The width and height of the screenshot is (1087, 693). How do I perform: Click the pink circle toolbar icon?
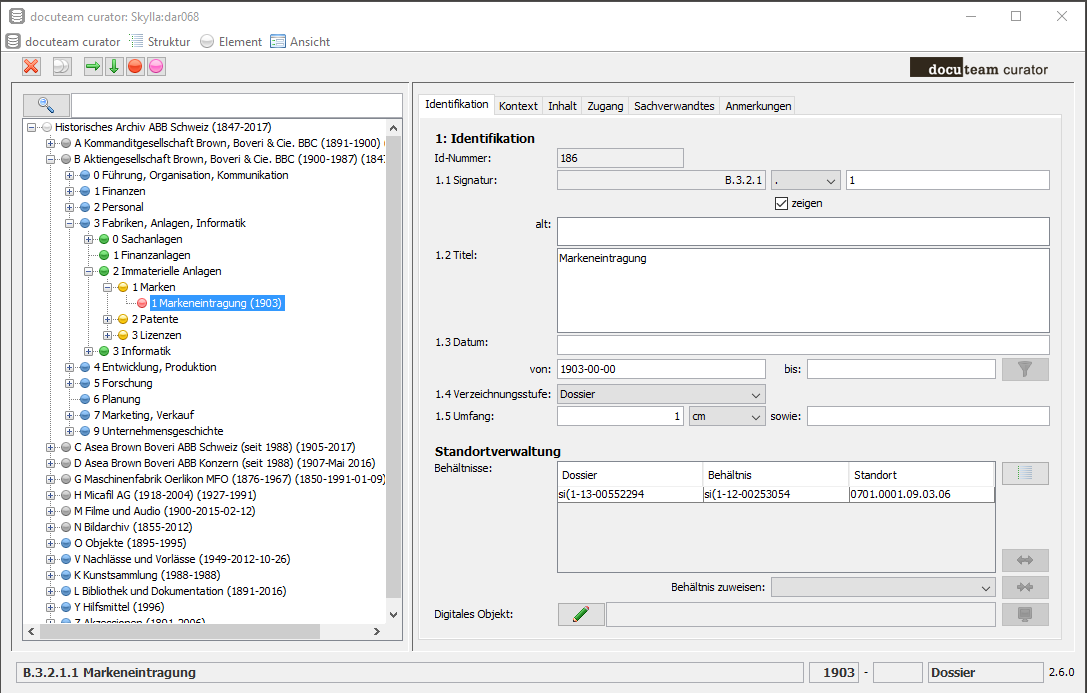tap(156, 66)
